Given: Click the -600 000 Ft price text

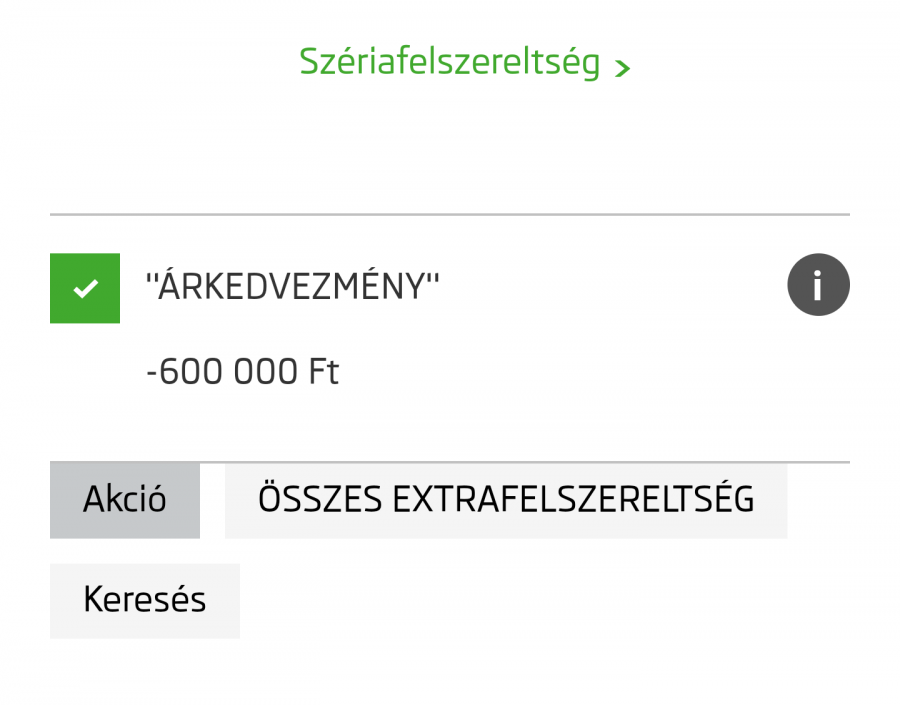Looking at the screenshot, I should tap(241, 371).
